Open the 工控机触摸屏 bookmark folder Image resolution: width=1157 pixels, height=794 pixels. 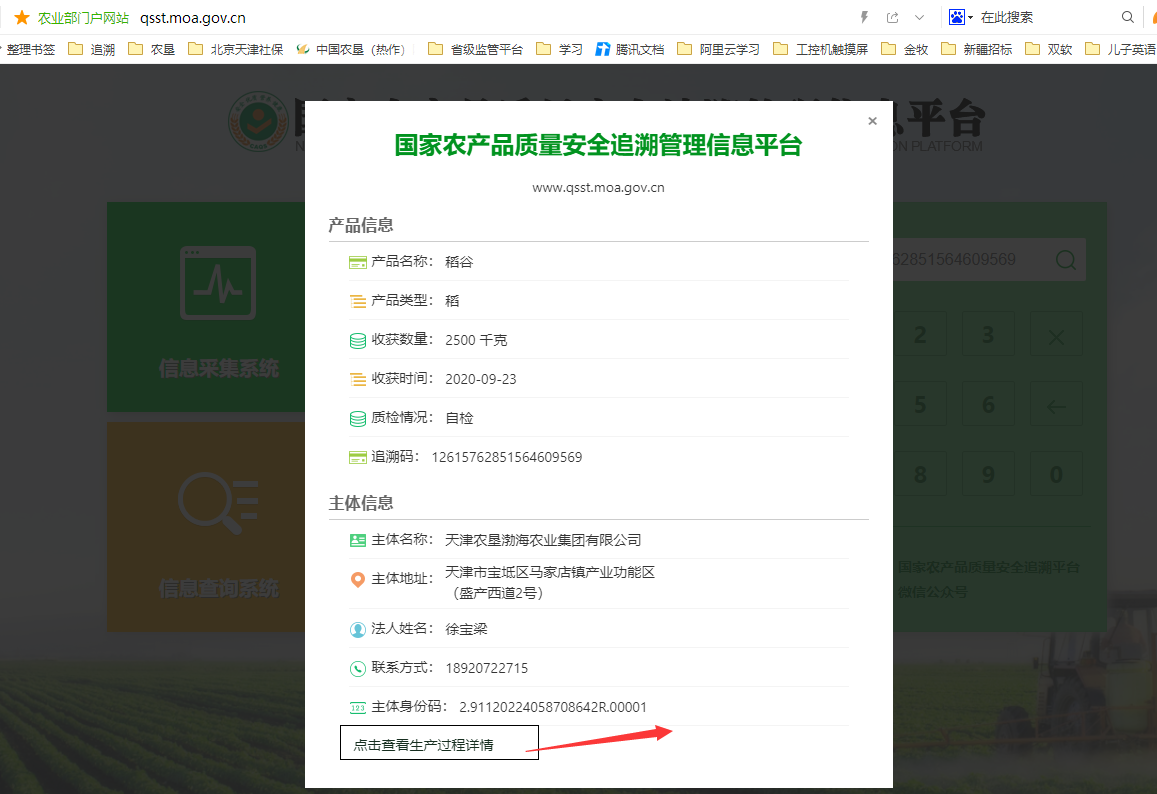click(x=821, y=49)
